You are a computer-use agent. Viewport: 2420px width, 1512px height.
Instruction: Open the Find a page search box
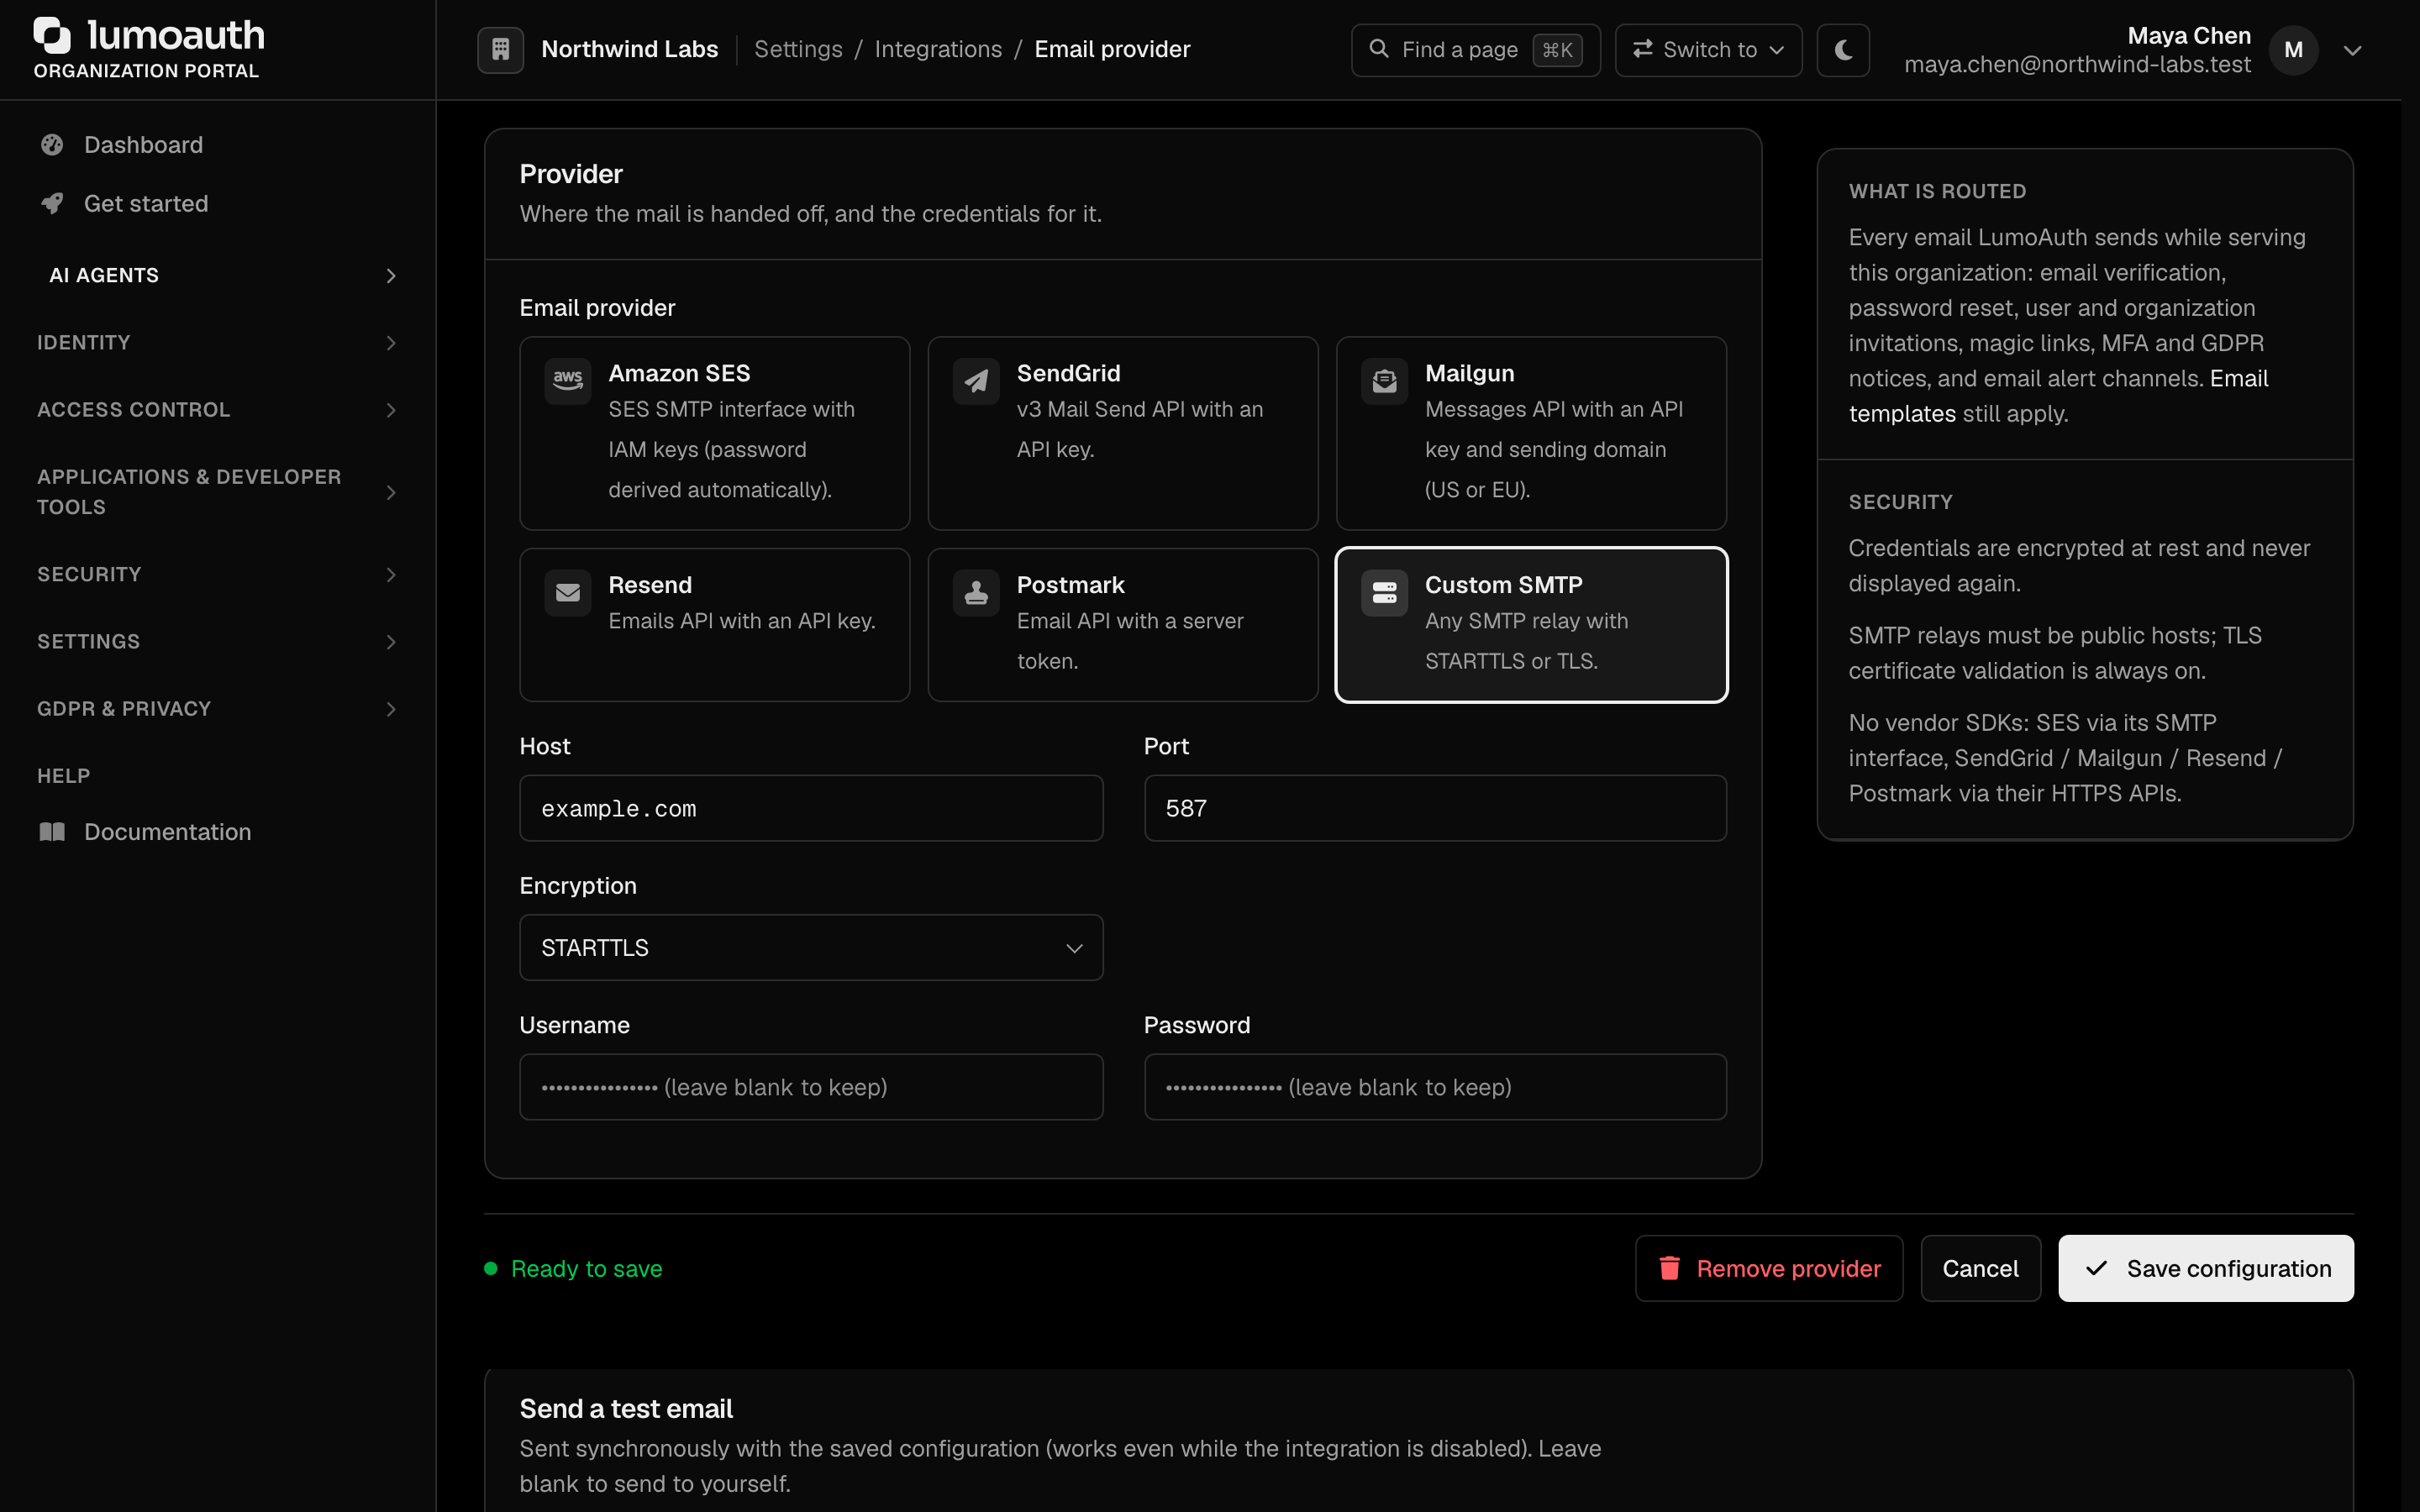point(1475,50)
